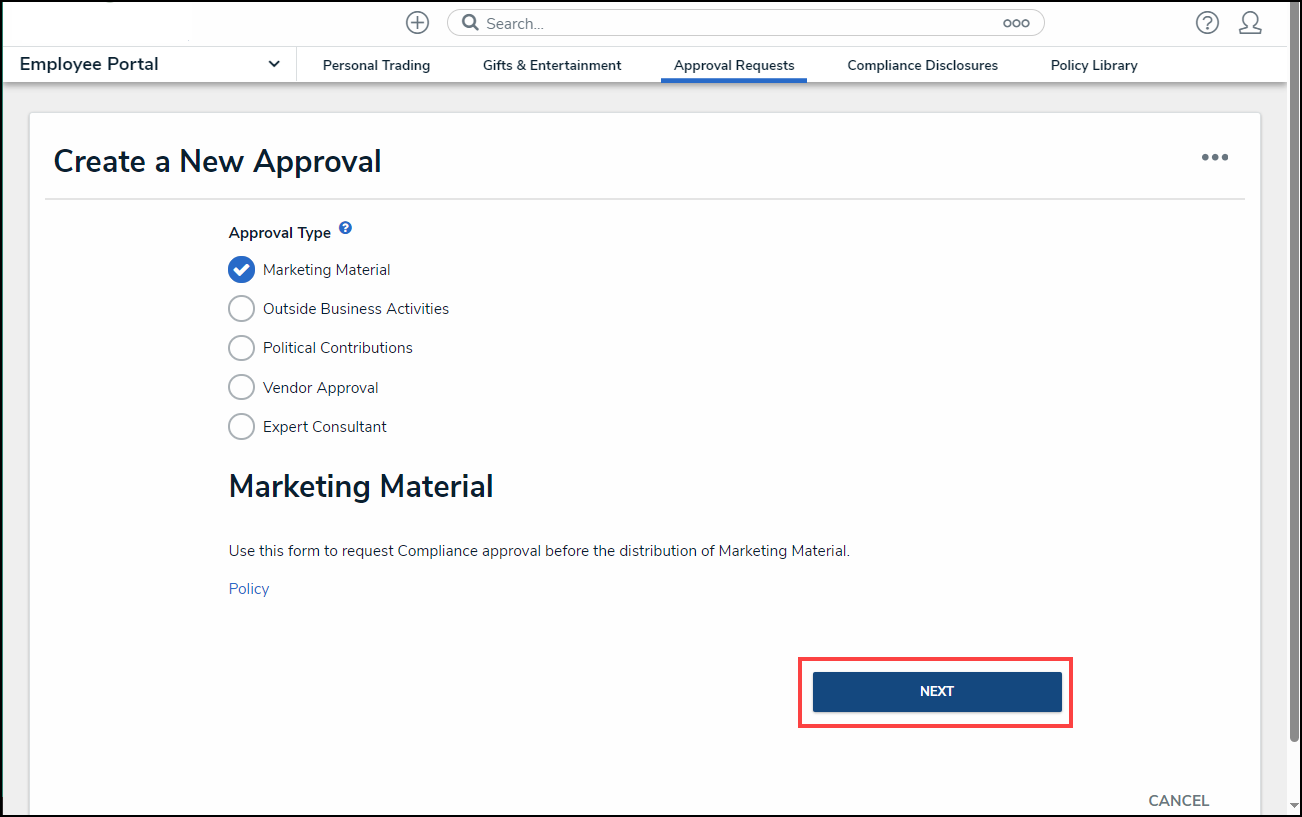
Task: Open the Help question mark icon
Action: tap(1207, 23)
